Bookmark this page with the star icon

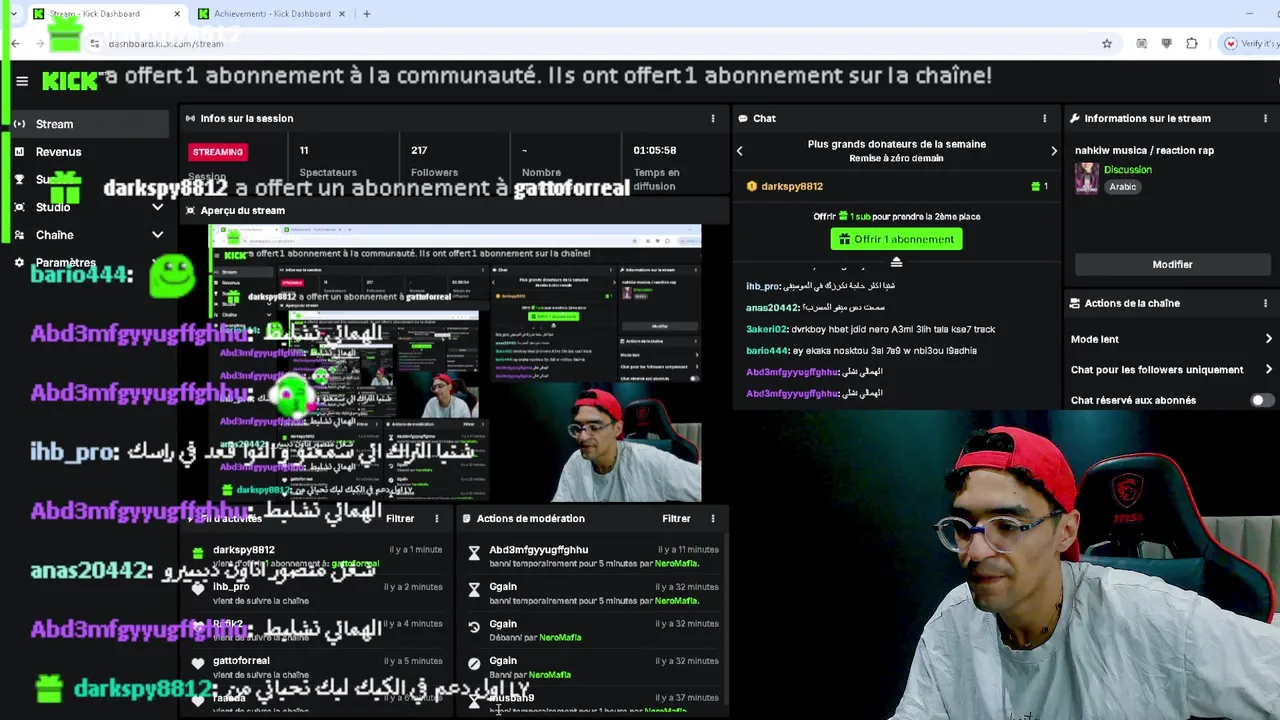click(x=1107, y=43)
